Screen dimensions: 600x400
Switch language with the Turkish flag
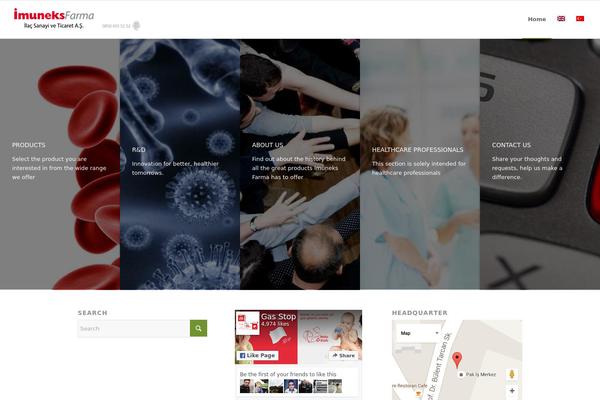(x=580, y=19)
